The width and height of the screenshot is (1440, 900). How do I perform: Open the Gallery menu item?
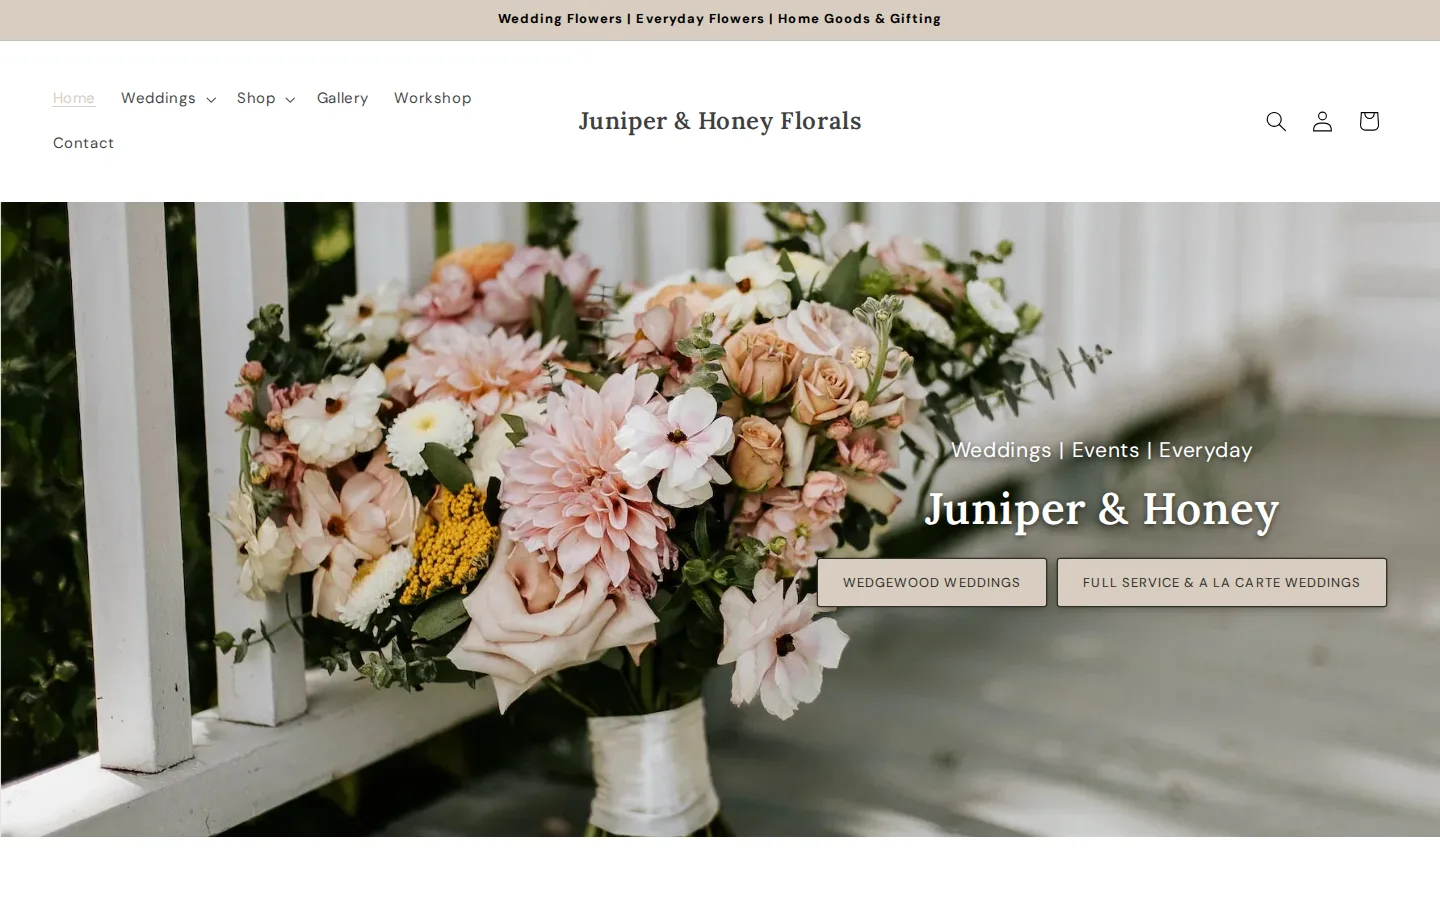tap(342, 98)
